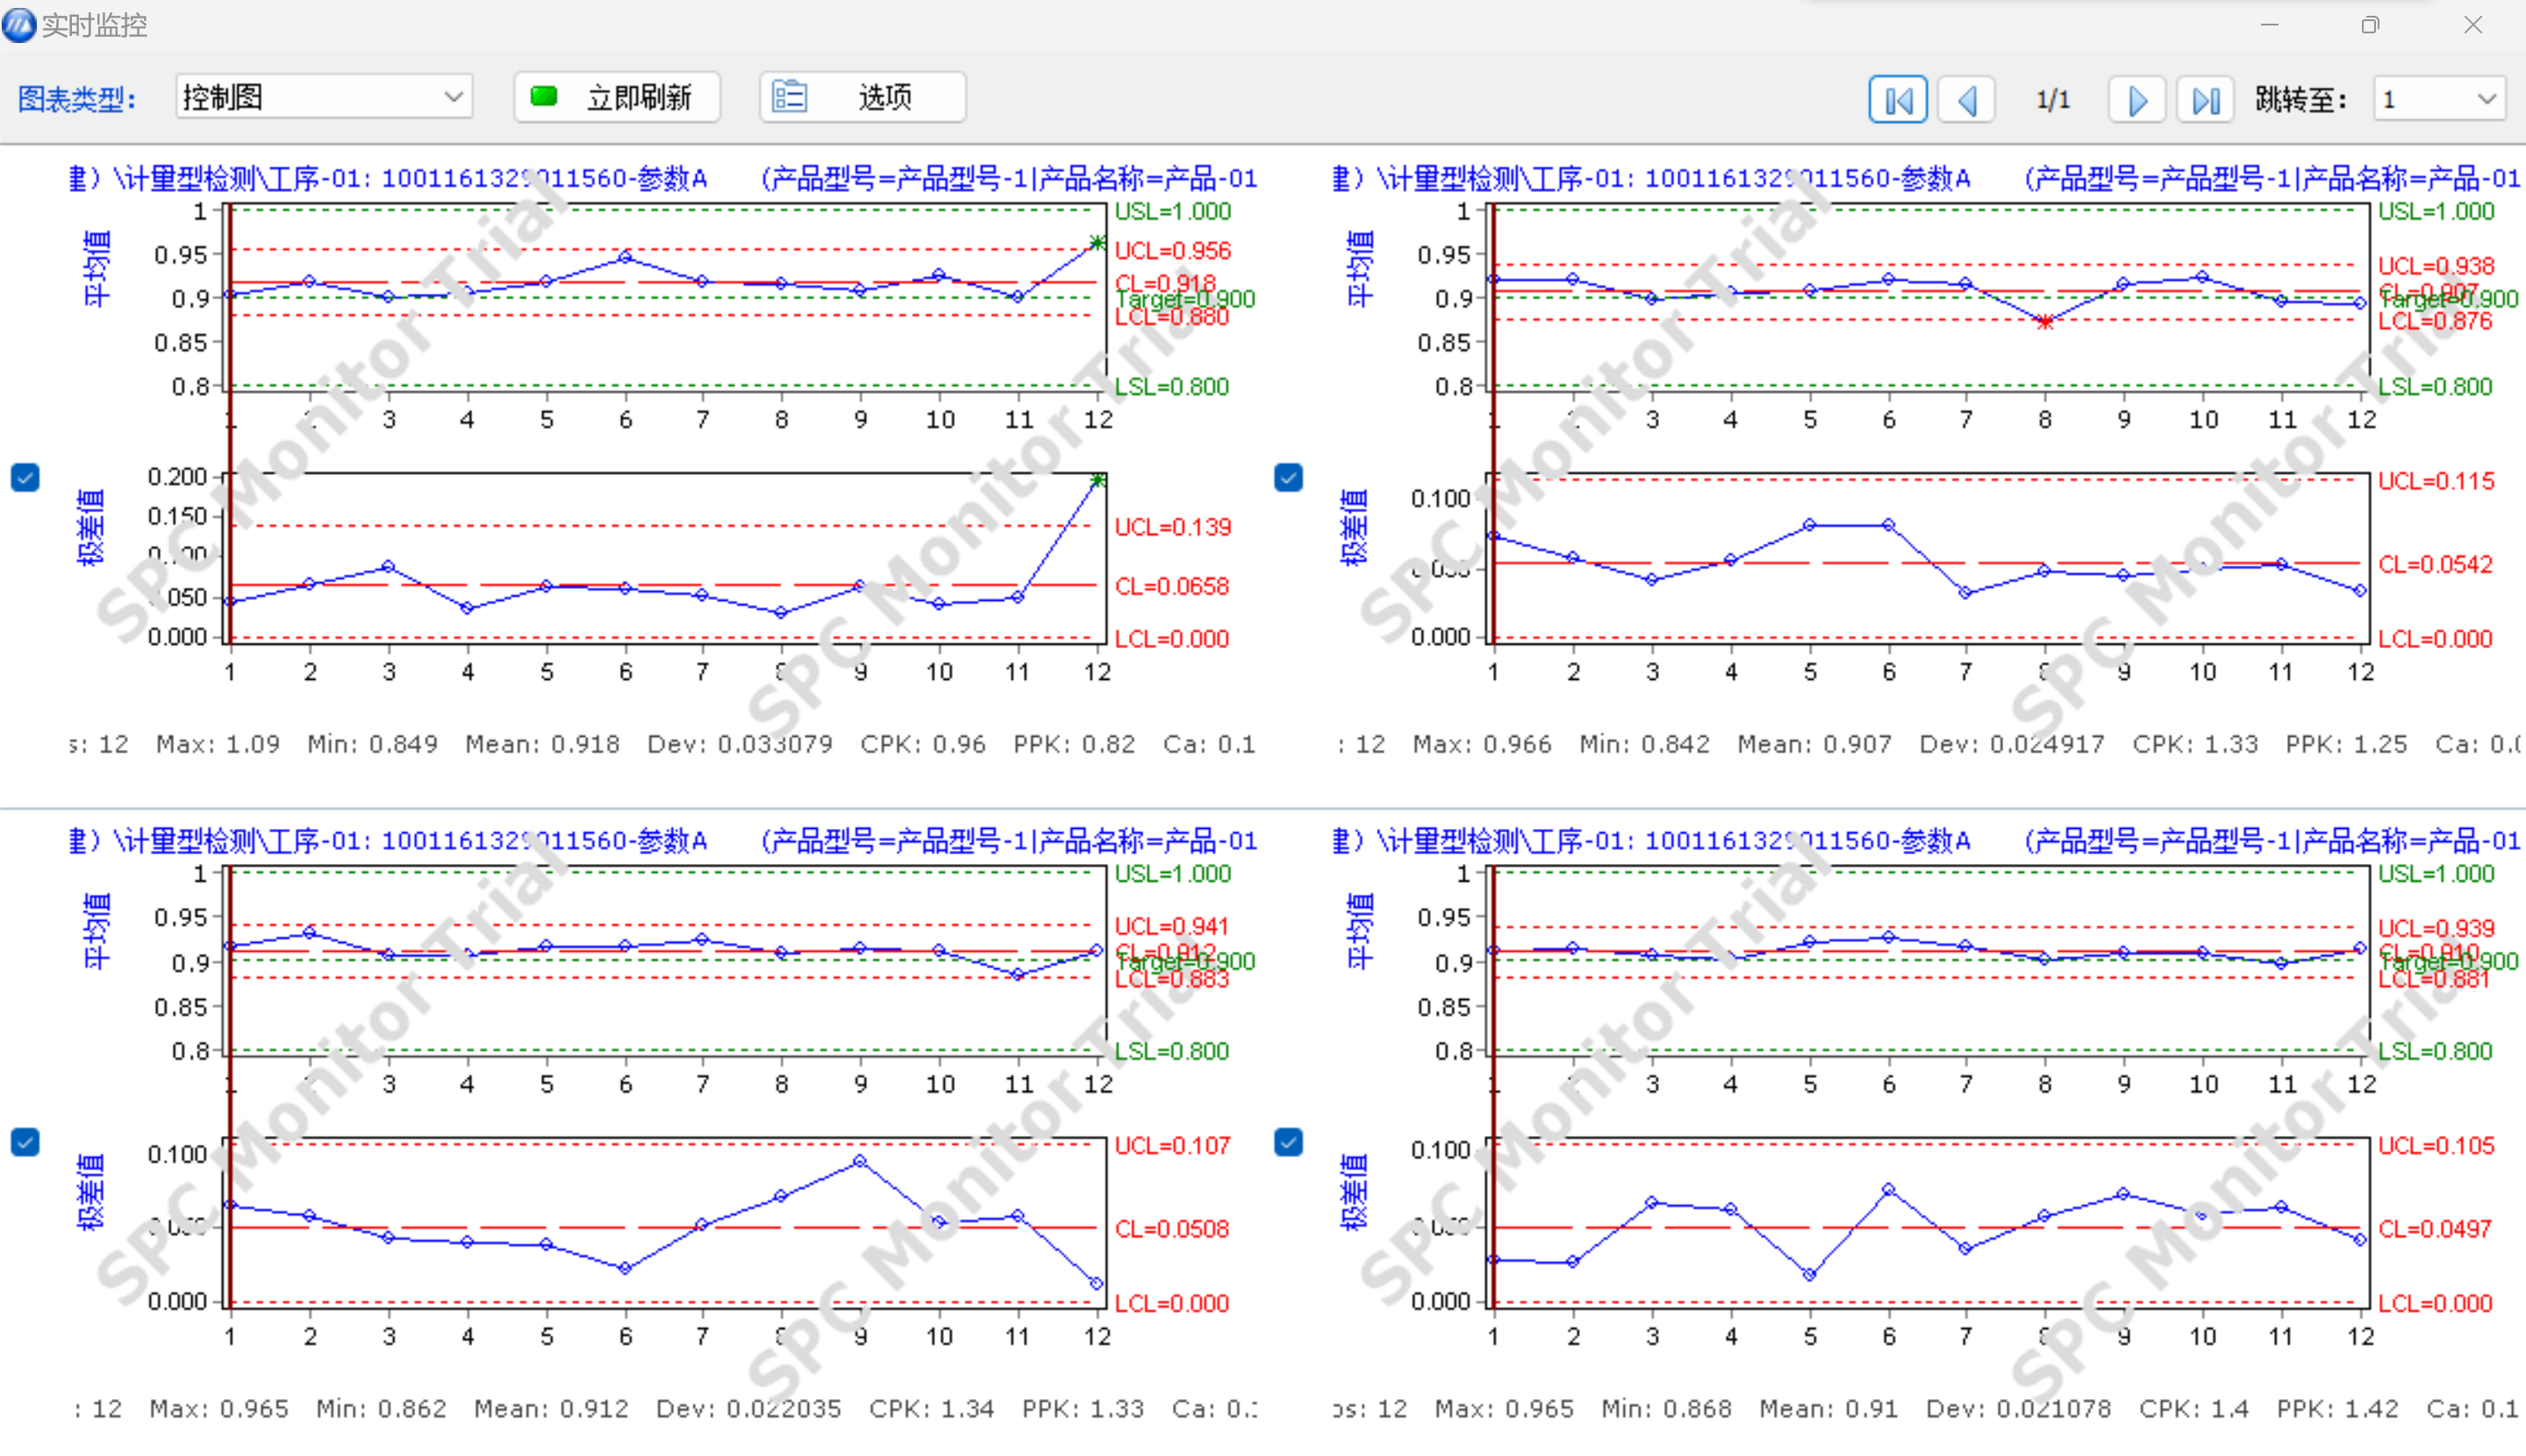
Task: Click the app logo in title bar
Action: [x=19, y=24]
